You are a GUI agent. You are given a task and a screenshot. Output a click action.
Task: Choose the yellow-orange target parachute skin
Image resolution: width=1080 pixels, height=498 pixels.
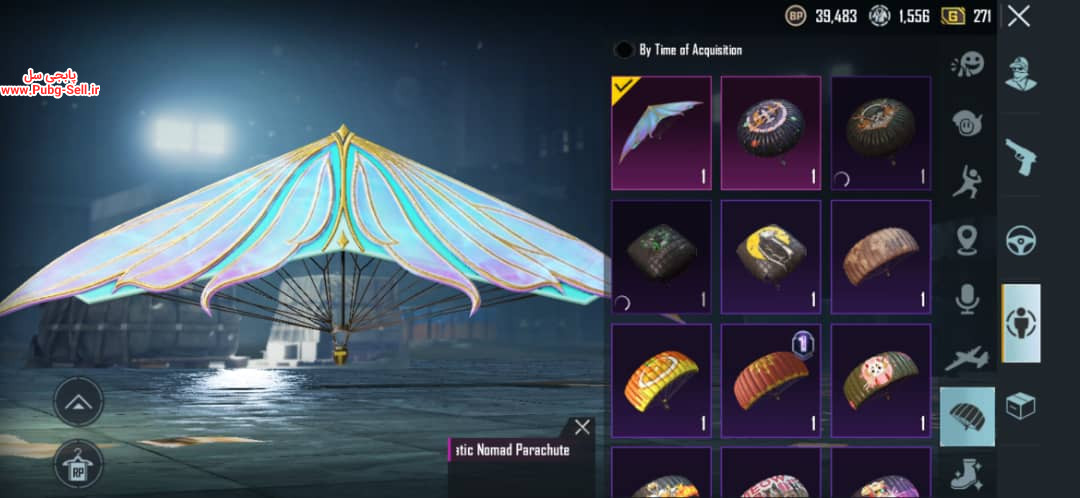(x=661, y=381)
